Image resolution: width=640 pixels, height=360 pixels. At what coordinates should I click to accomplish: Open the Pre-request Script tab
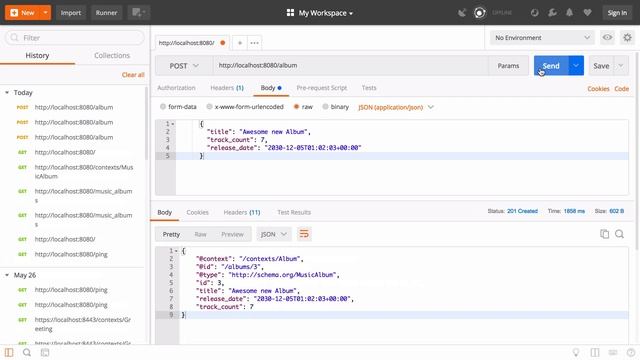[x=322, y=88]
